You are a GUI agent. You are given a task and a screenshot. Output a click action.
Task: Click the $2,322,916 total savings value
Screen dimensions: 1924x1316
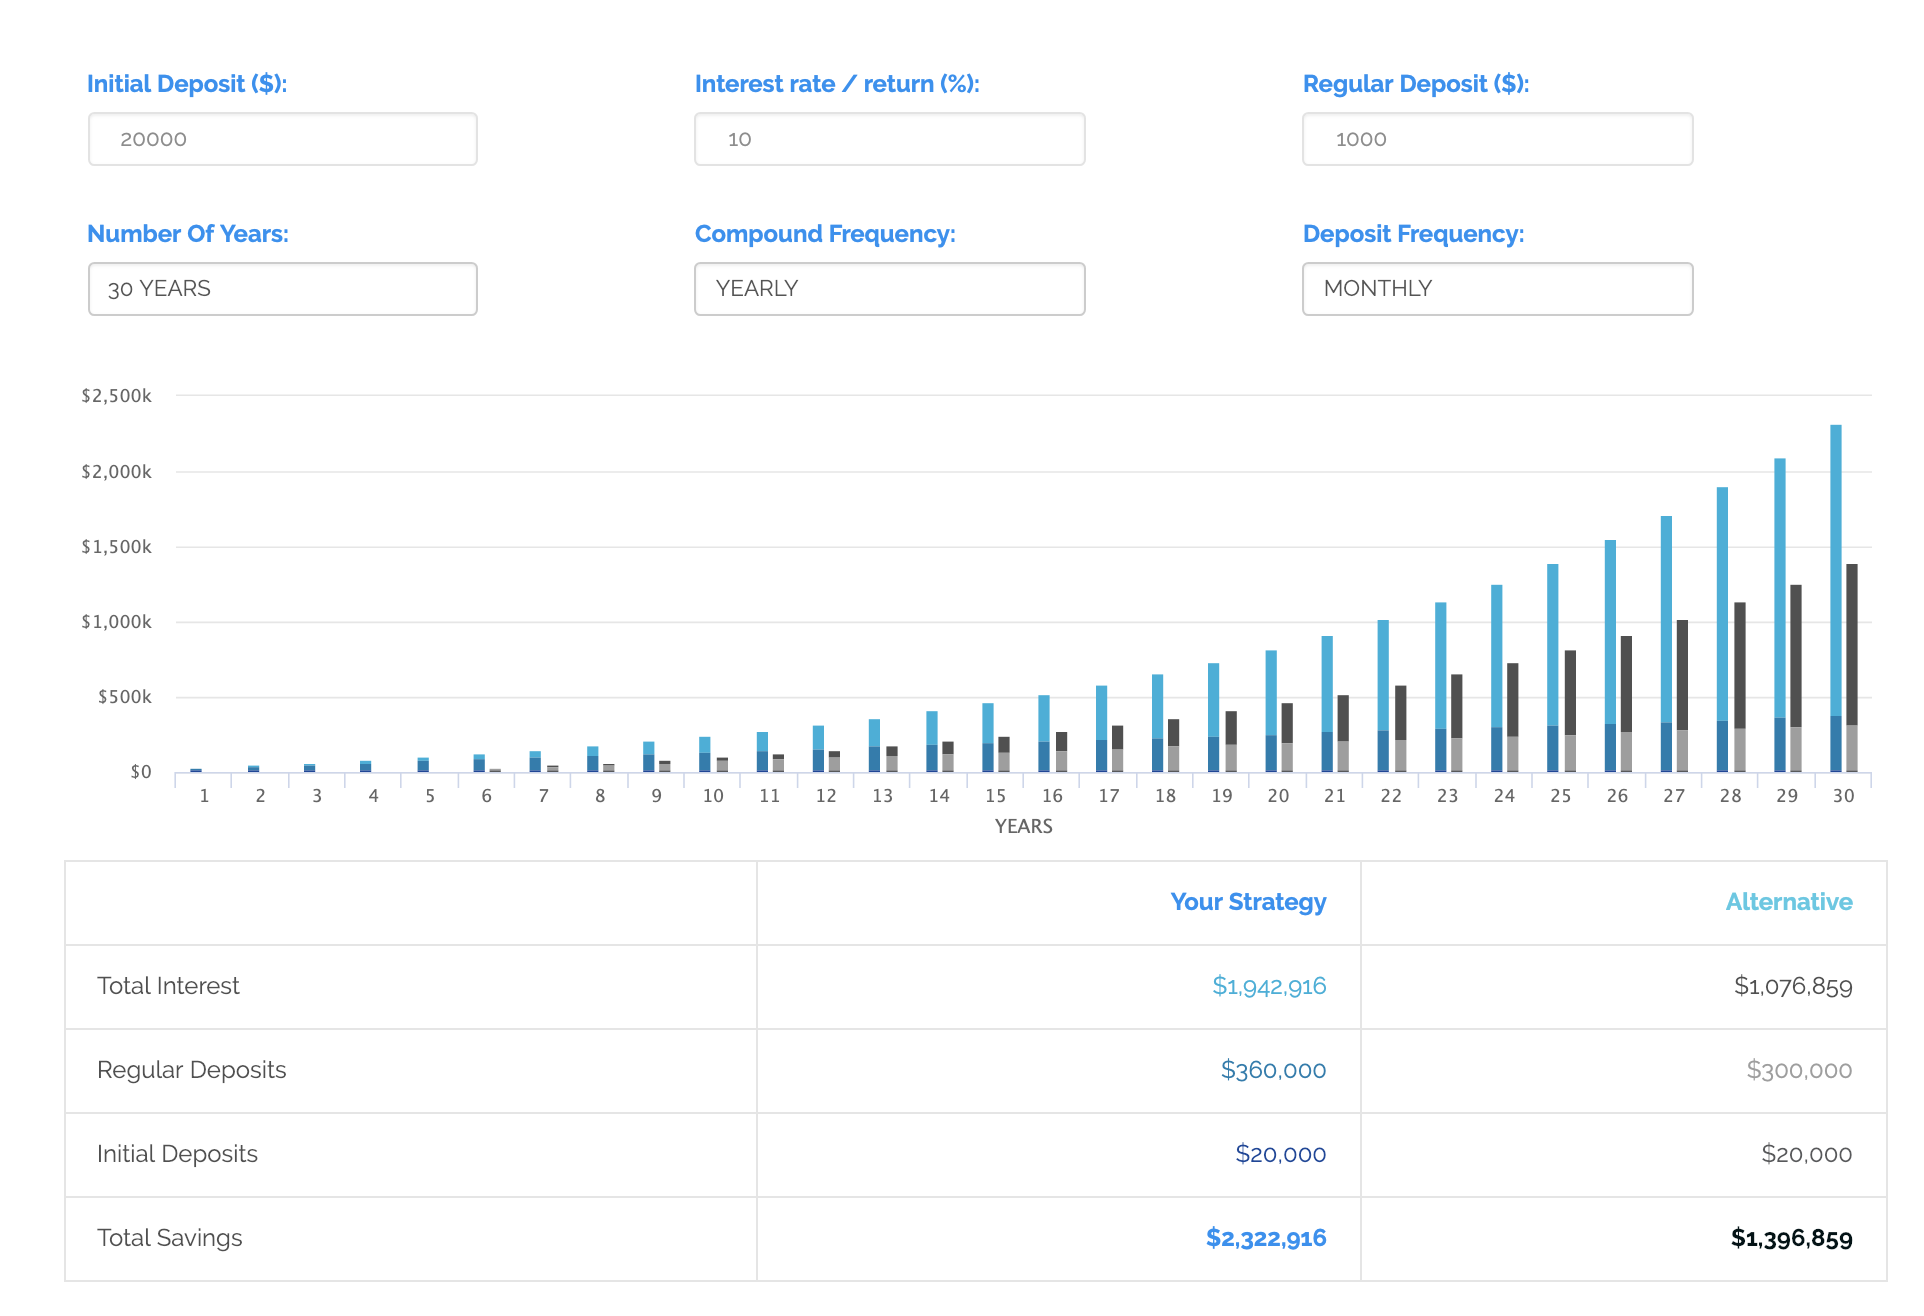pos(1266,1238)
